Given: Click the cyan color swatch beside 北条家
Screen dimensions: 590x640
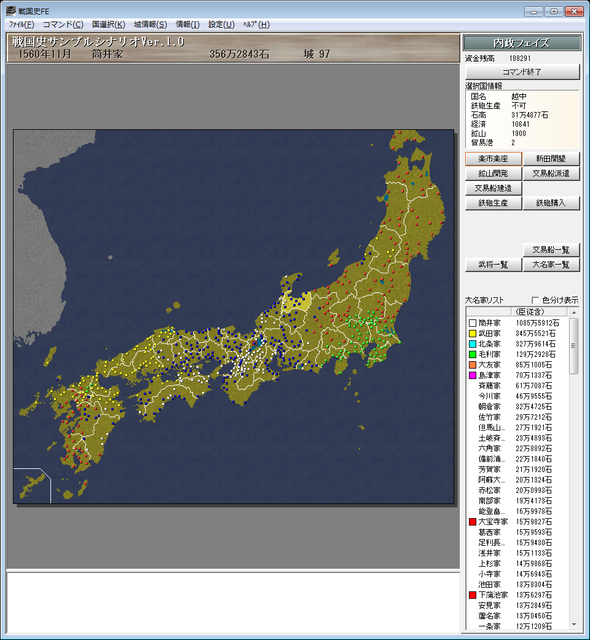Looking at the screenshot, I should (472, 344).
